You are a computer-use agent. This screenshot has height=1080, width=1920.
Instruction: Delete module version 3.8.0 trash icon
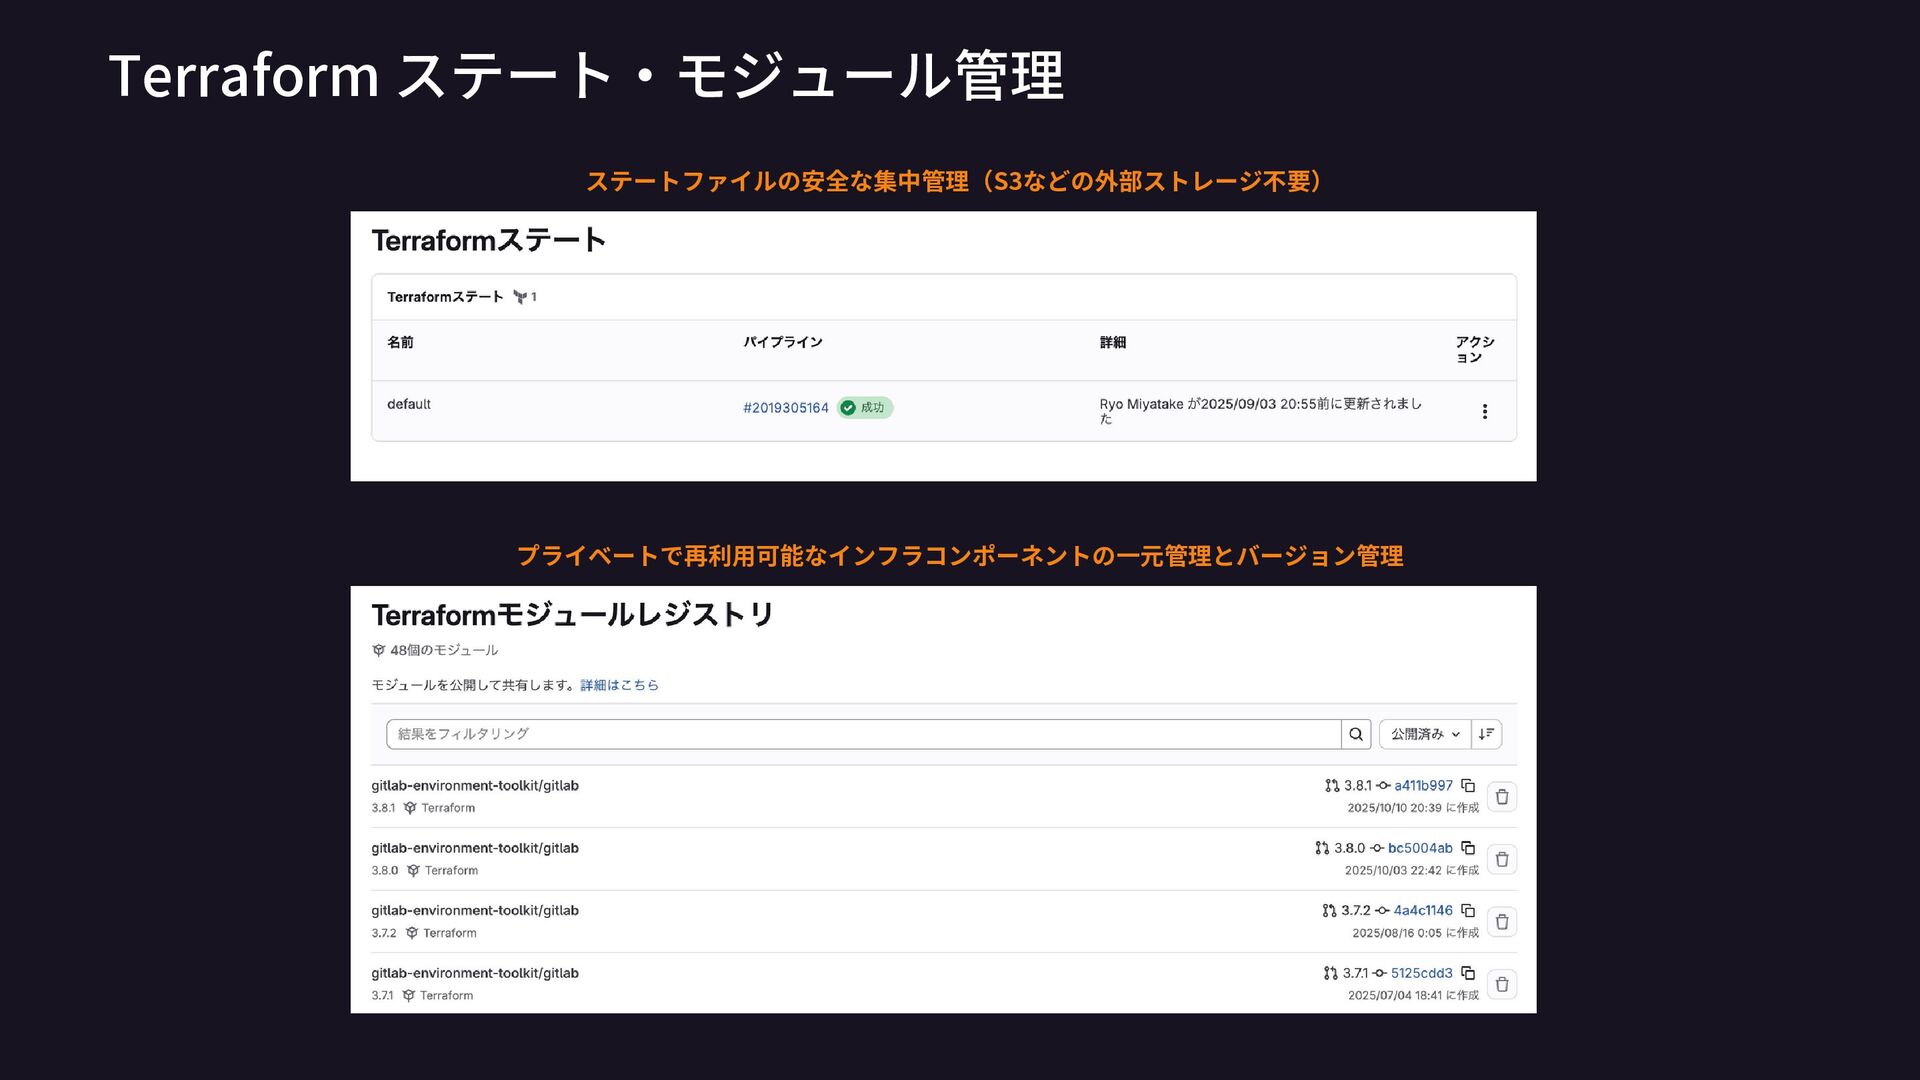point(1501,860)
